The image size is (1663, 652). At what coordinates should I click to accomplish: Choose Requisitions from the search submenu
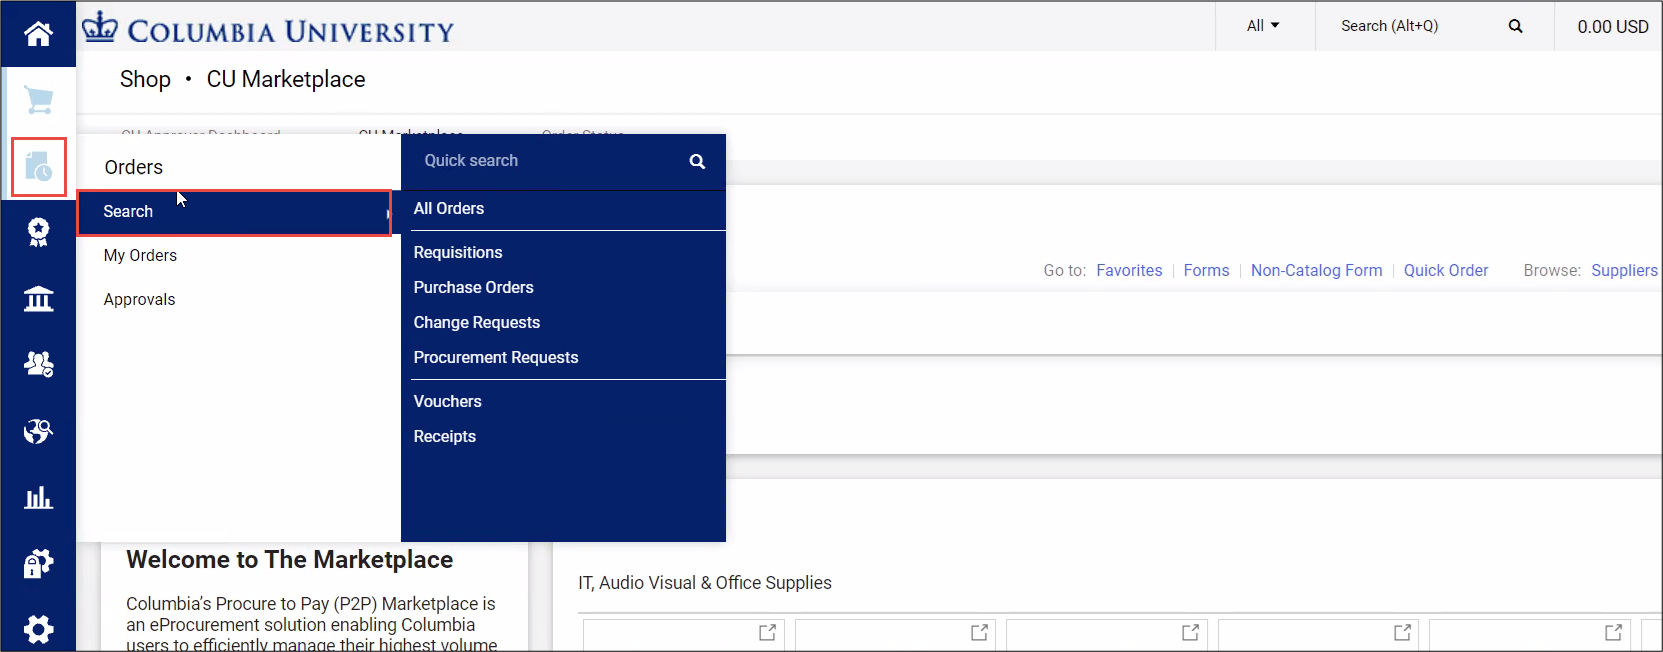pyautogui.click(x=458, y=252)
